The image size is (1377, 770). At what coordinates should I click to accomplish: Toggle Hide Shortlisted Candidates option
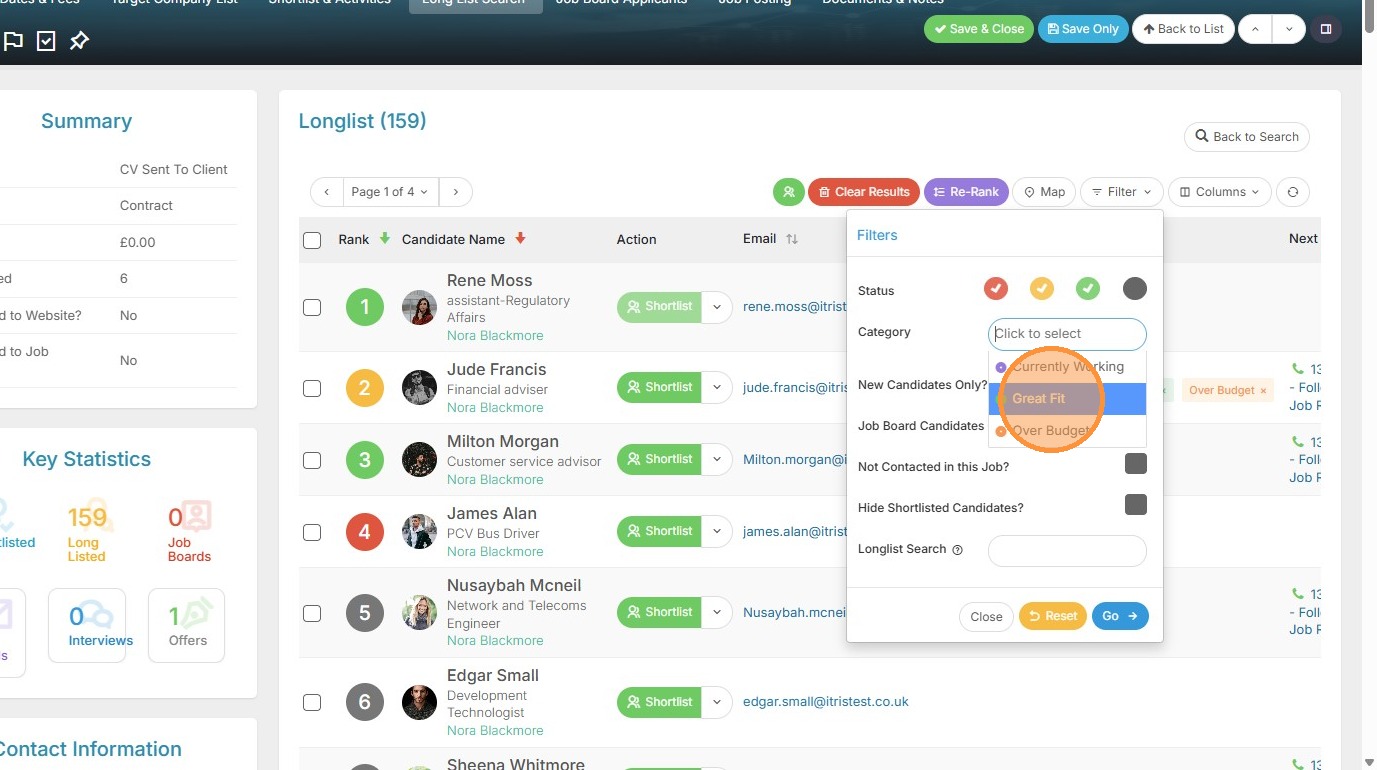(x=1135, y=505)
